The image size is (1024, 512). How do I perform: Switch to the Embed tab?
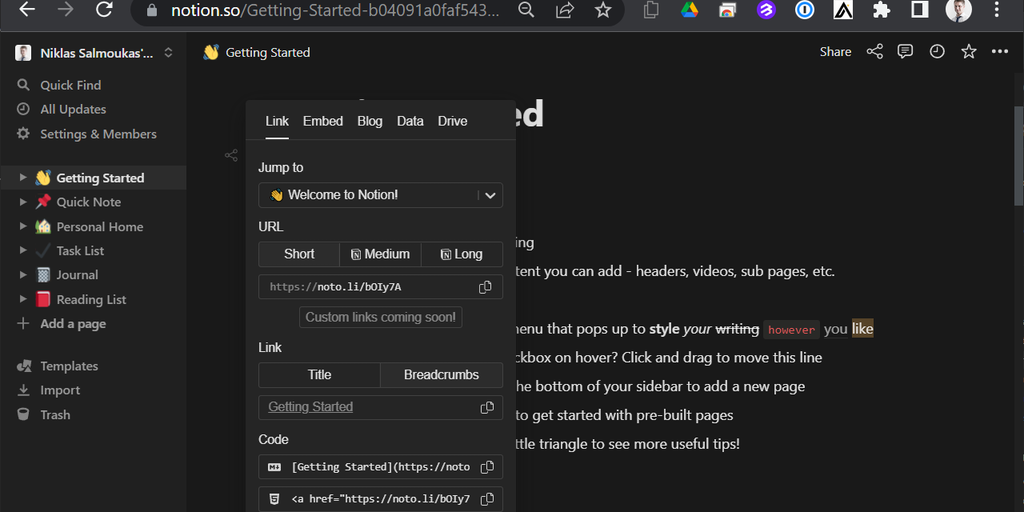click(x=323, y=121)
